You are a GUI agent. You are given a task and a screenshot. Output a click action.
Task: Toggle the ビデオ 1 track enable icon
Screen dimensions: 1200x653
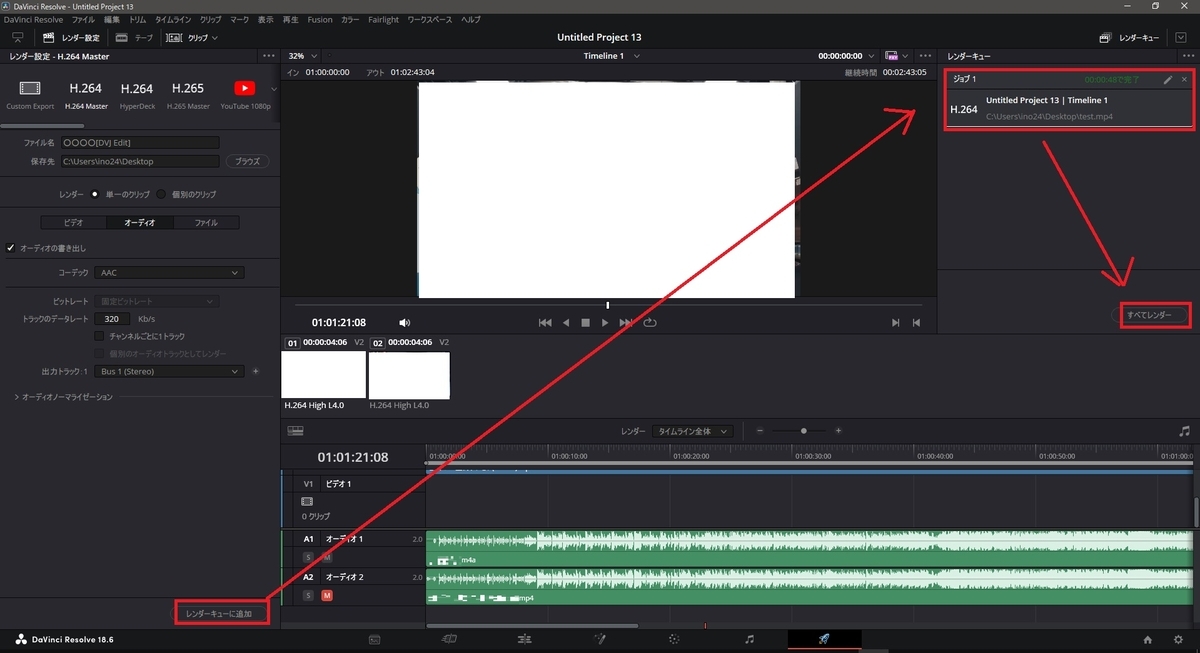pos(308,501)
